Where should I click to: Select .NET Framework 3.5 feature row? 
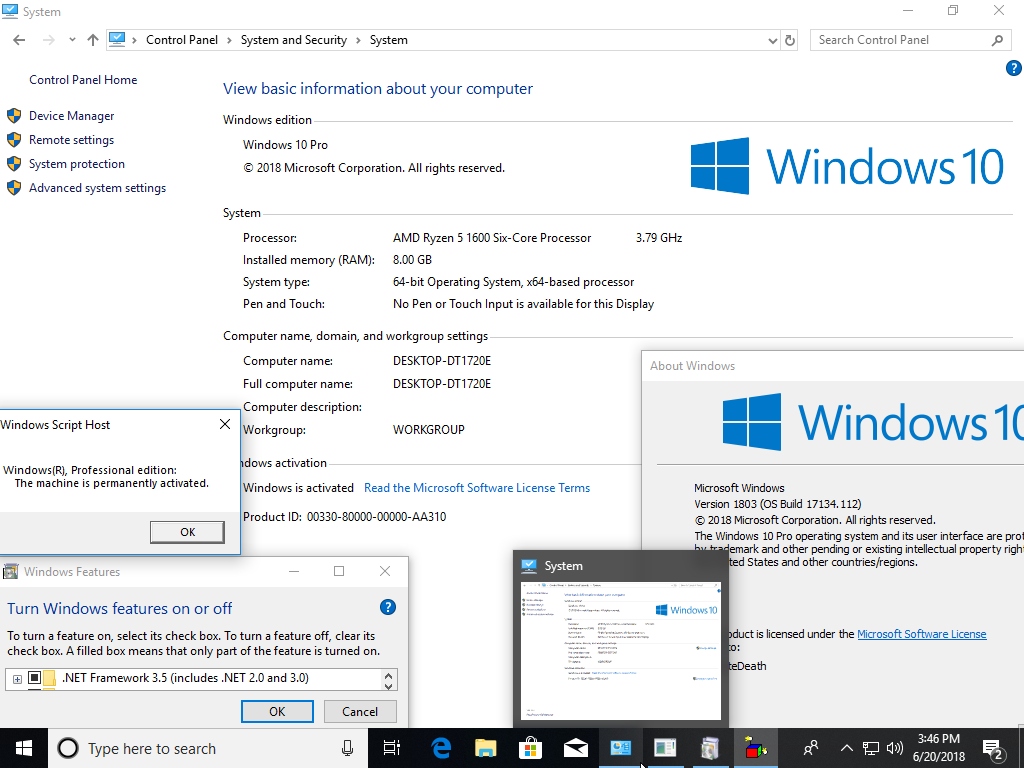185,678
